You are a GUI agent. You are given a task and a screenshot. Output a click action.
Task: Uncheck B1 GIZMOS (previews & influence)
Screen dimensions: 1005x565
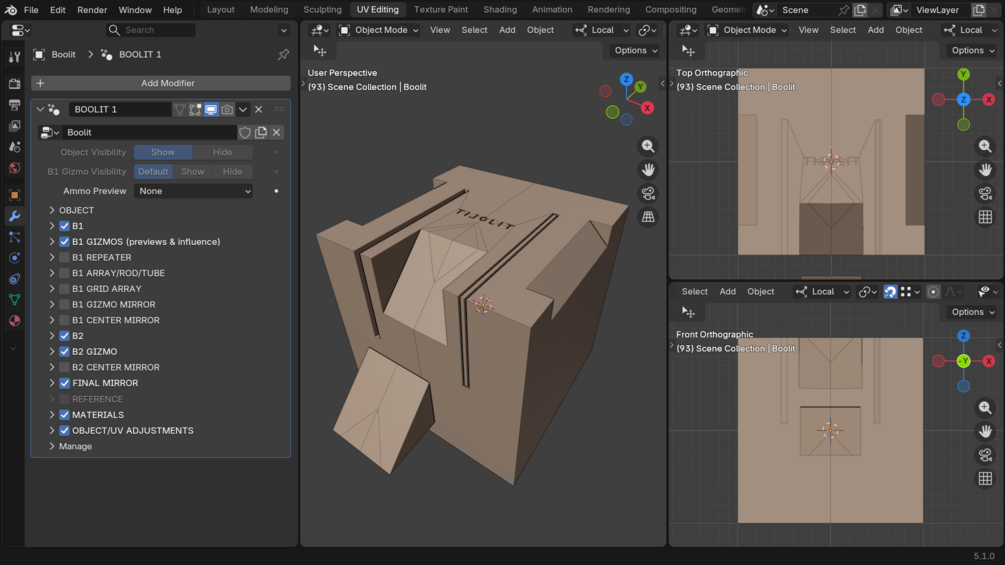64,242
